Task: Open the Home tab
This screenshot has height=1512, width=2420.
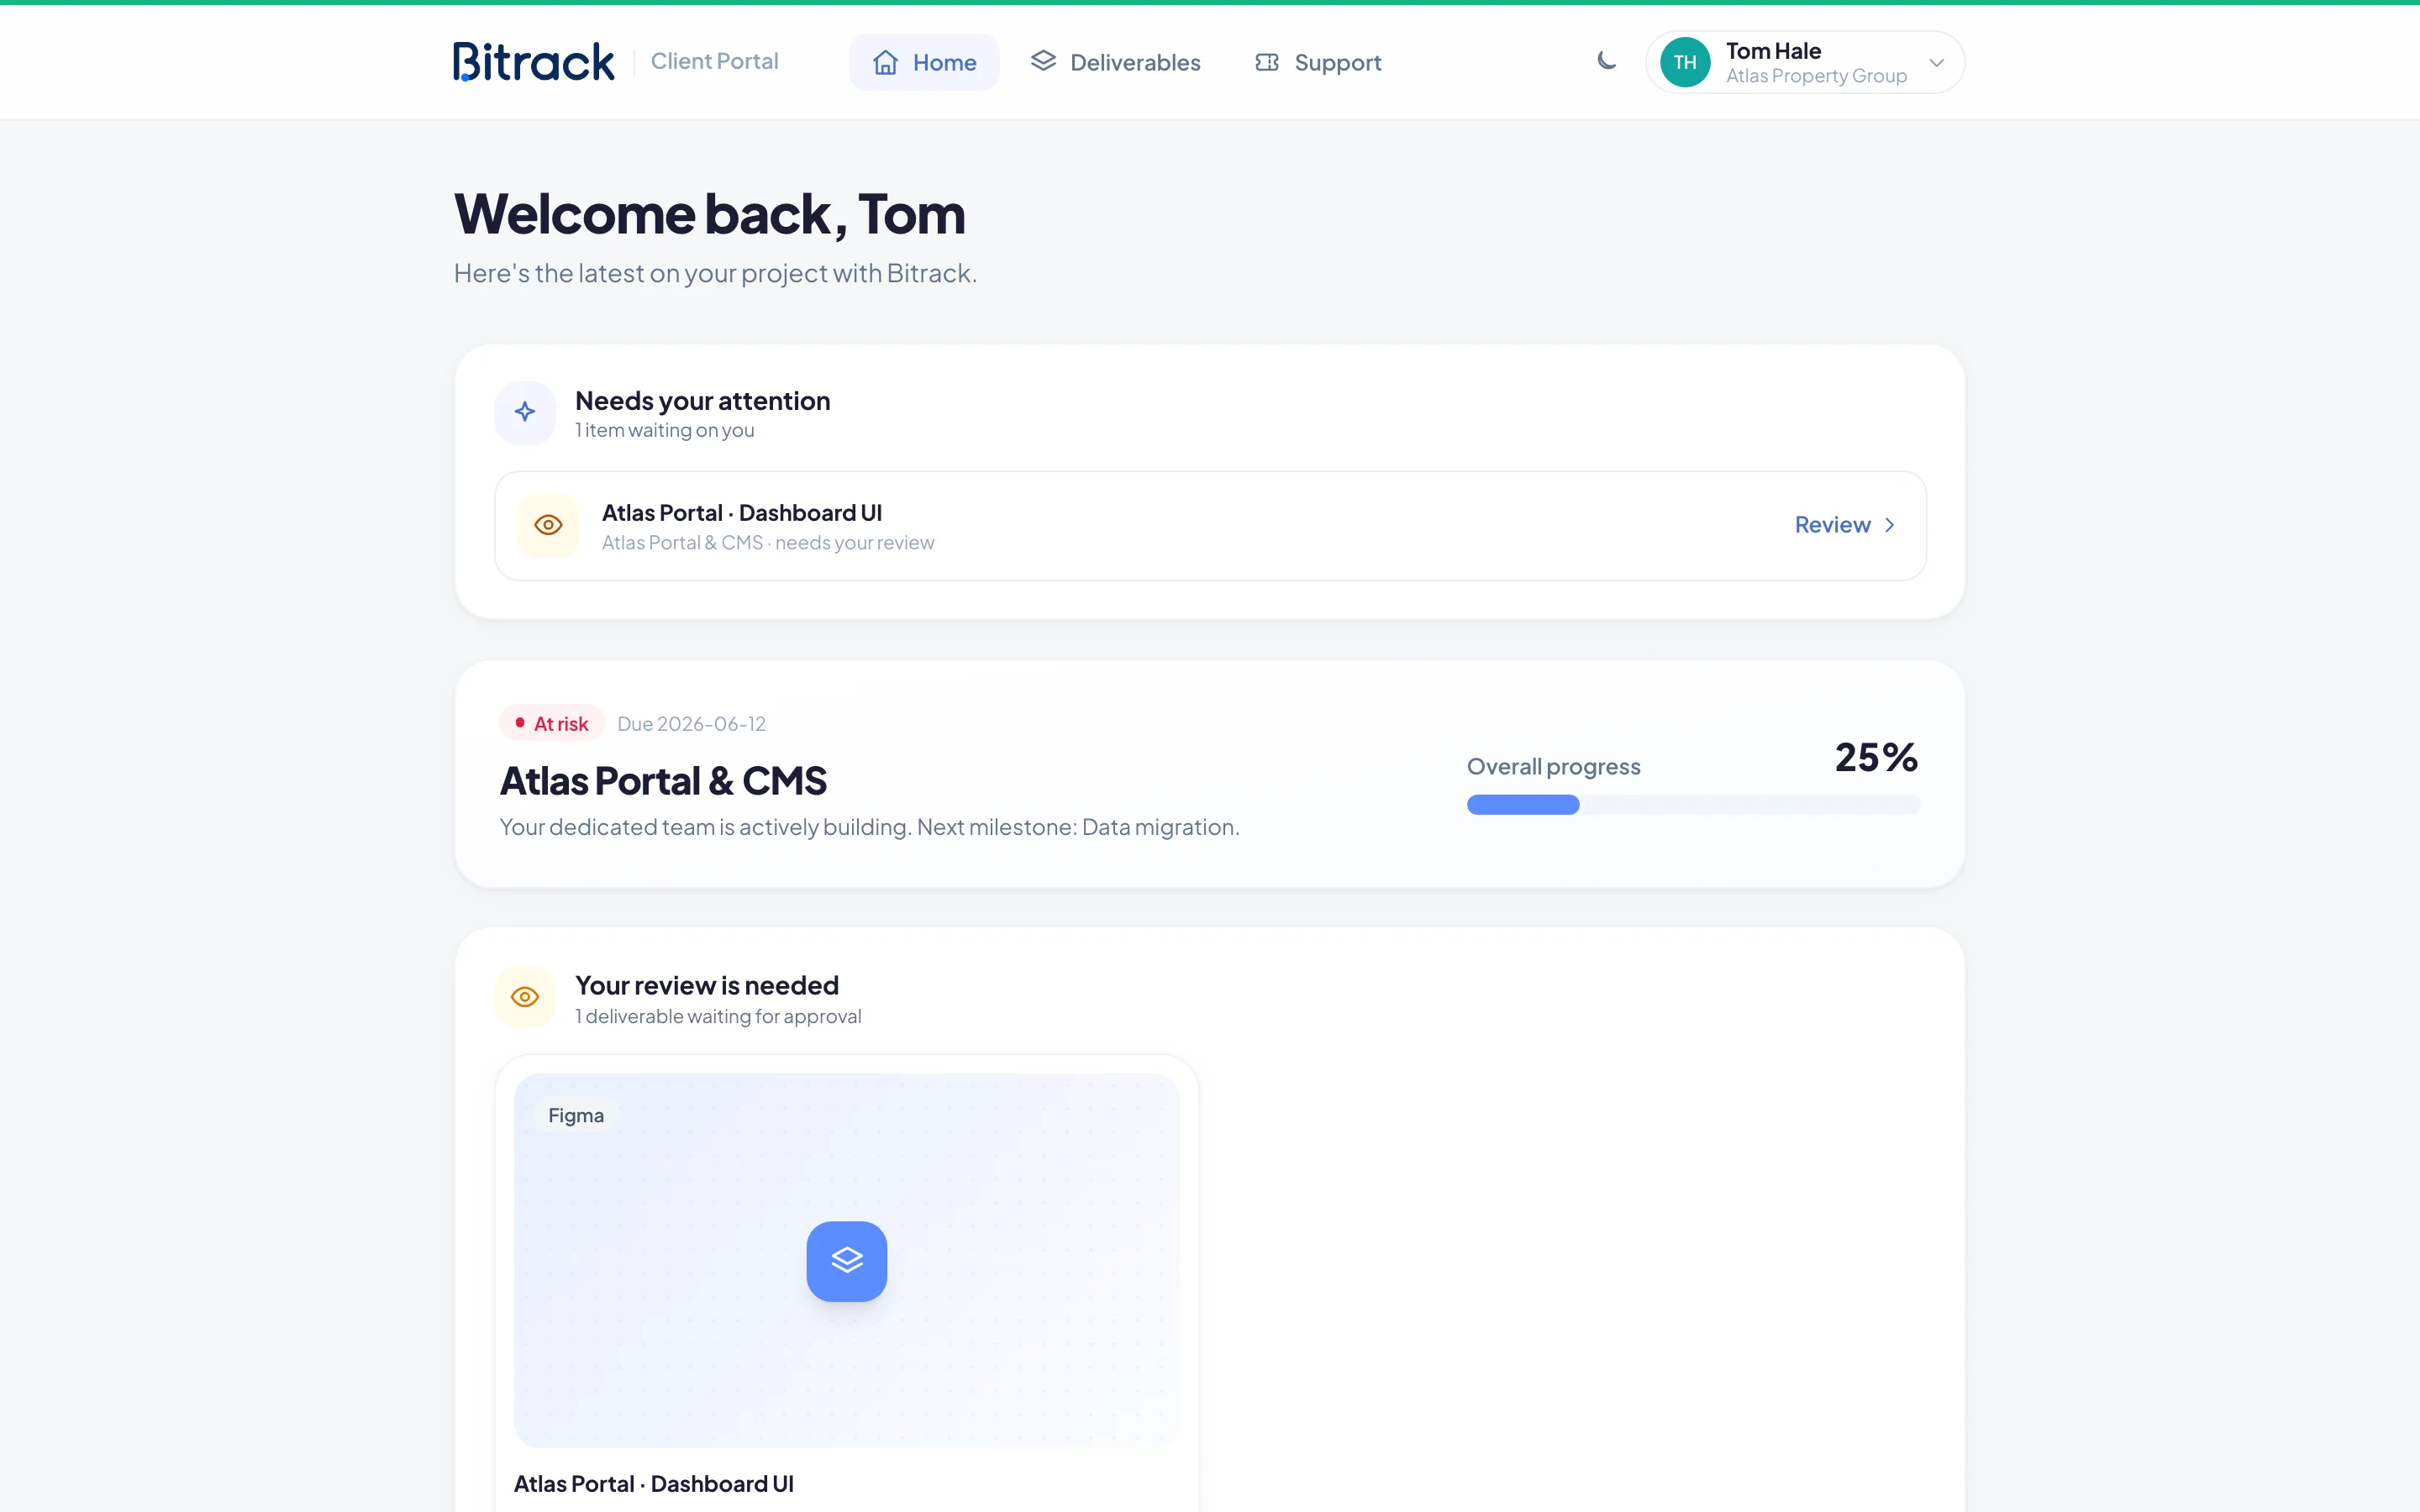Action: [x=924, y=62]
